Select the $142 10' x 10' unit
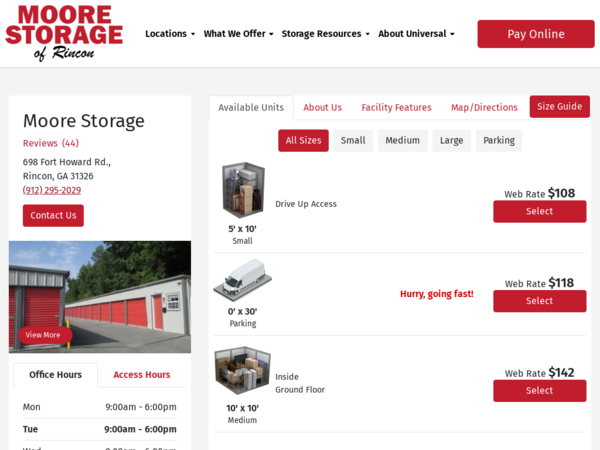 [x=540, y=390]
